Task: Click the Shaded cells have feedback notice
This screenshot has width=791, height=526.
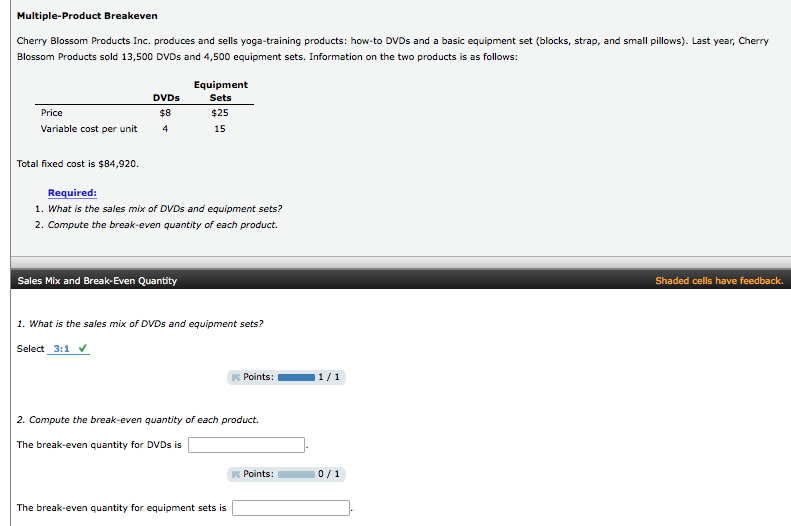Action: [x=719, y=281]
